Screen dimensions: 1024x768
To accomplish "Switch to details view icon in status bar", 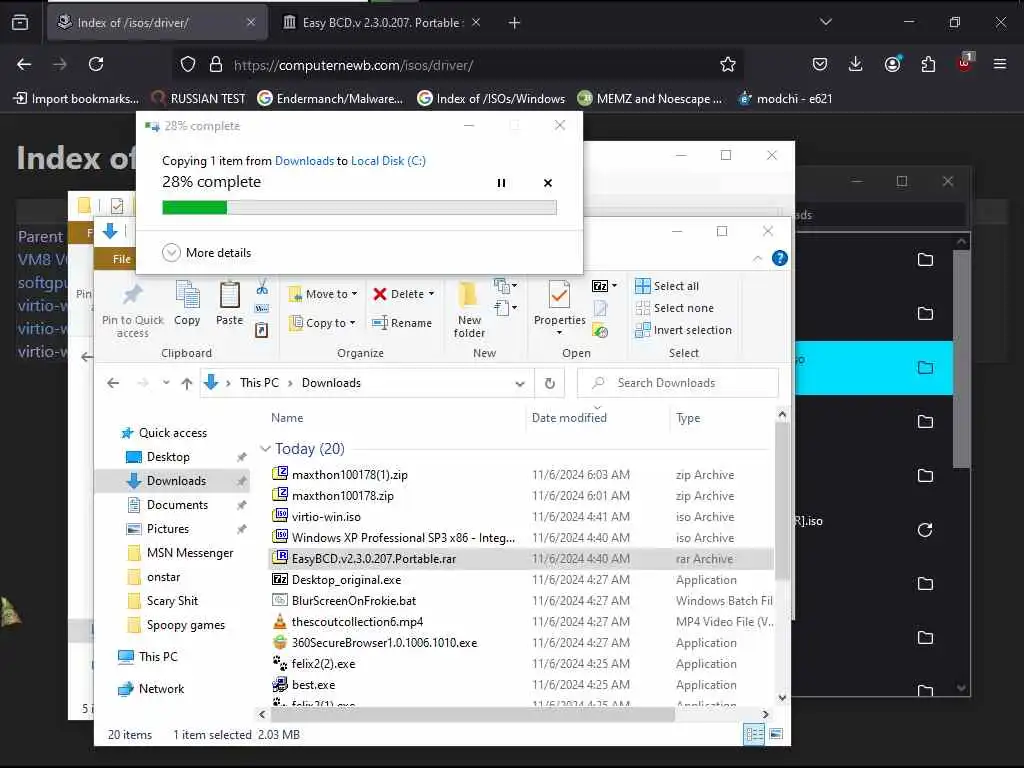I will pos(754,735).
